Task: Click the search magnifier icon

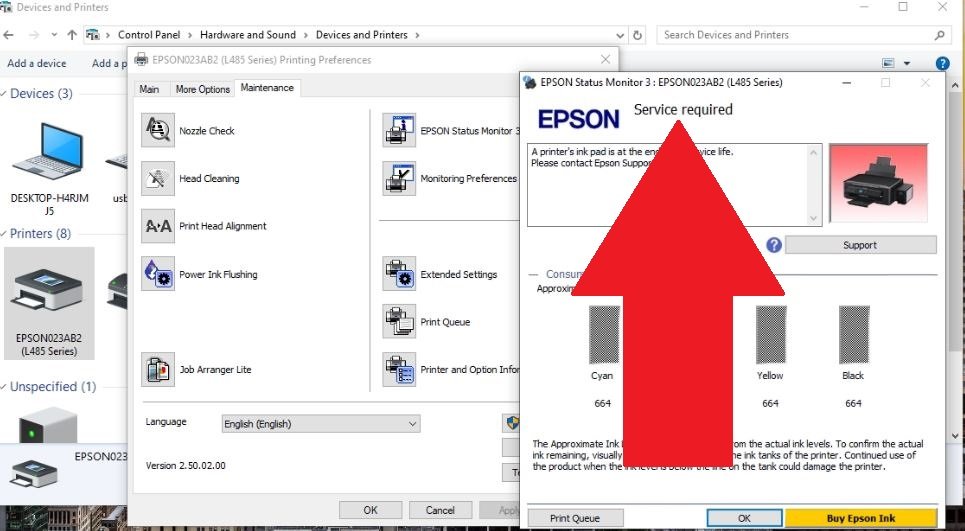Action: click(939, 35)
